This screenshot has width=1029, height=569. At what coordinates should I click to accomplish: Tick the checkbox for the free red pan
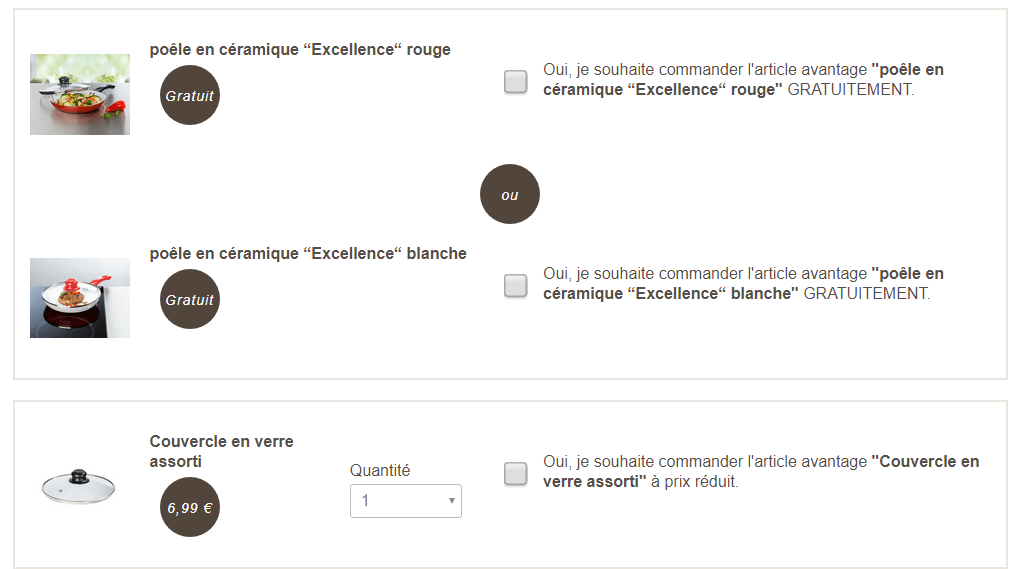point(516,82)
